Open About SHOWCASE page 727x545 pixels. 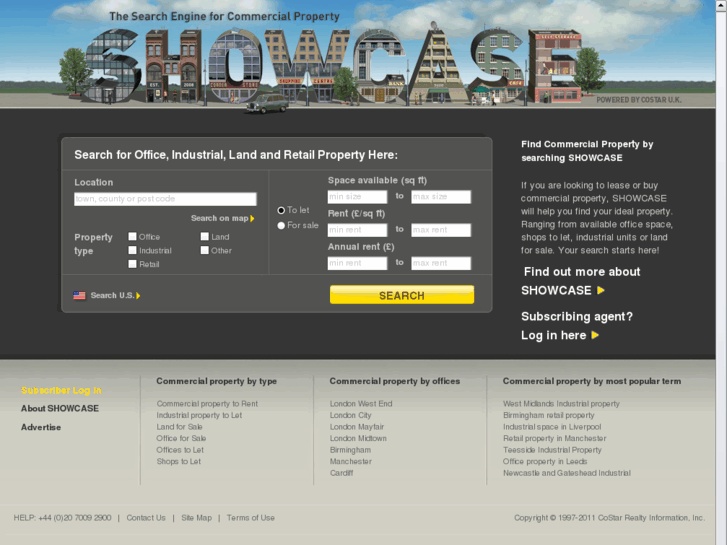[60, 409]
